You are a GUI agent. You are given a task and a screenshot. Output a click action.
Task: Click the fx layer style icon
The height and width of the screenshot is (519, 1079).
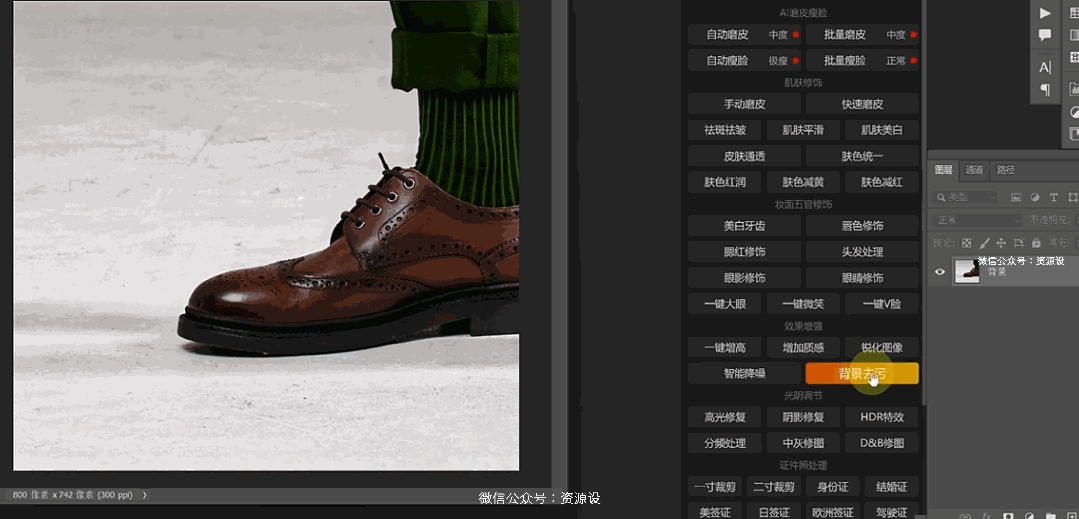pyautogui.click(x=987, y=516)
